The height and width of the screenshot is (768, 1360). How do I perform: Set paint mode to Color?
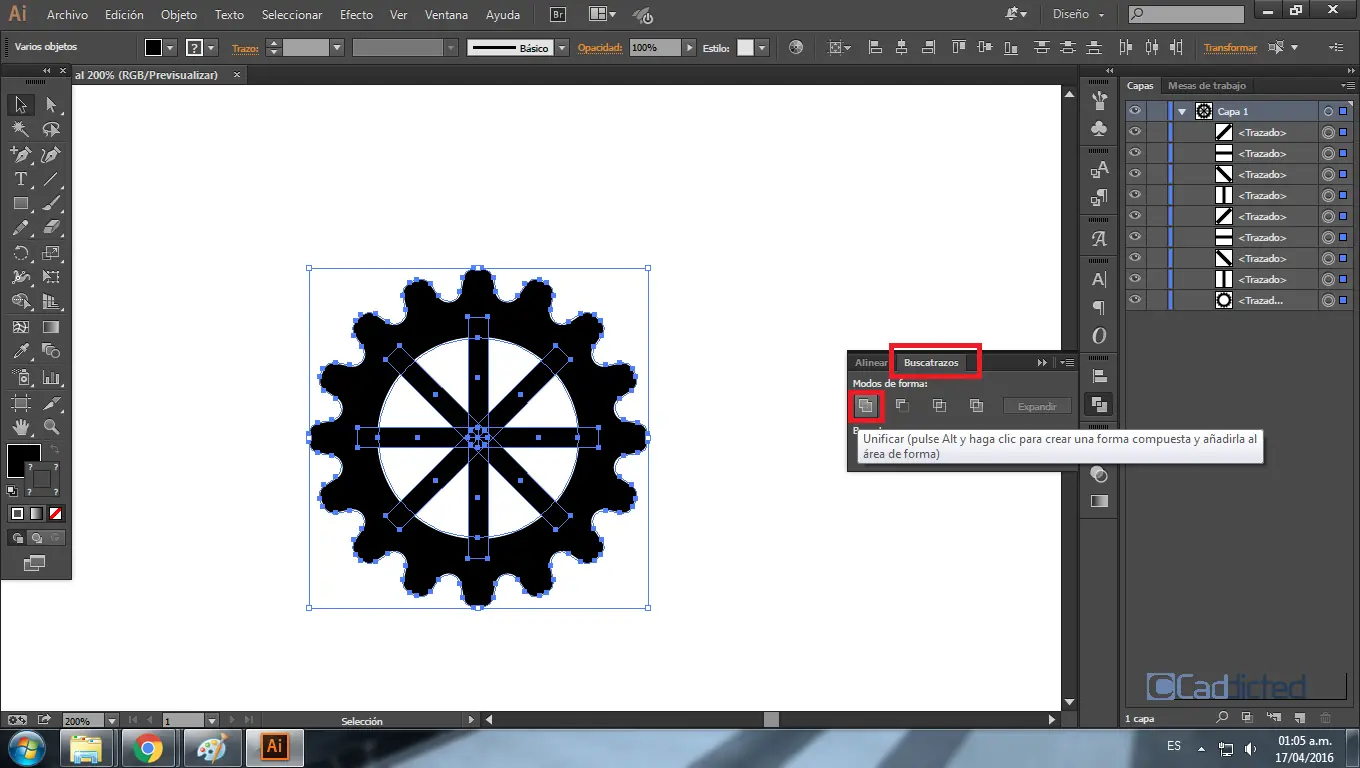(17, 513)
